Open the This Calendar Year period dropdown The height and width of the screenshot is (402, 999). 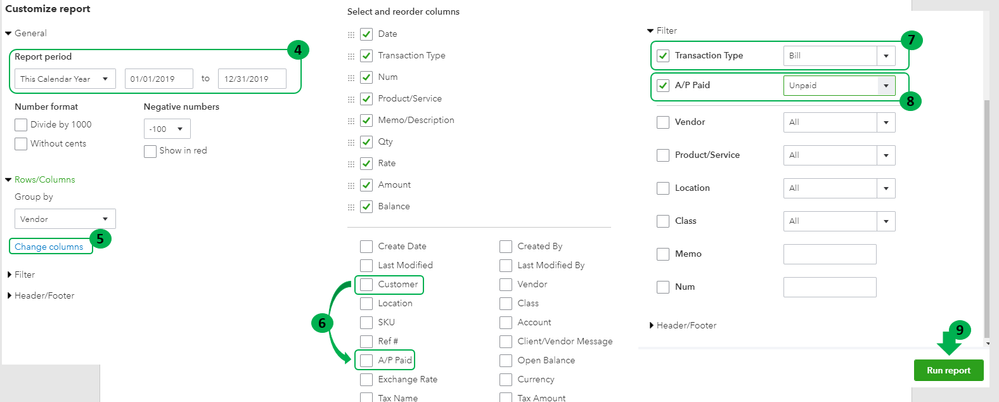tap(66, 78)
